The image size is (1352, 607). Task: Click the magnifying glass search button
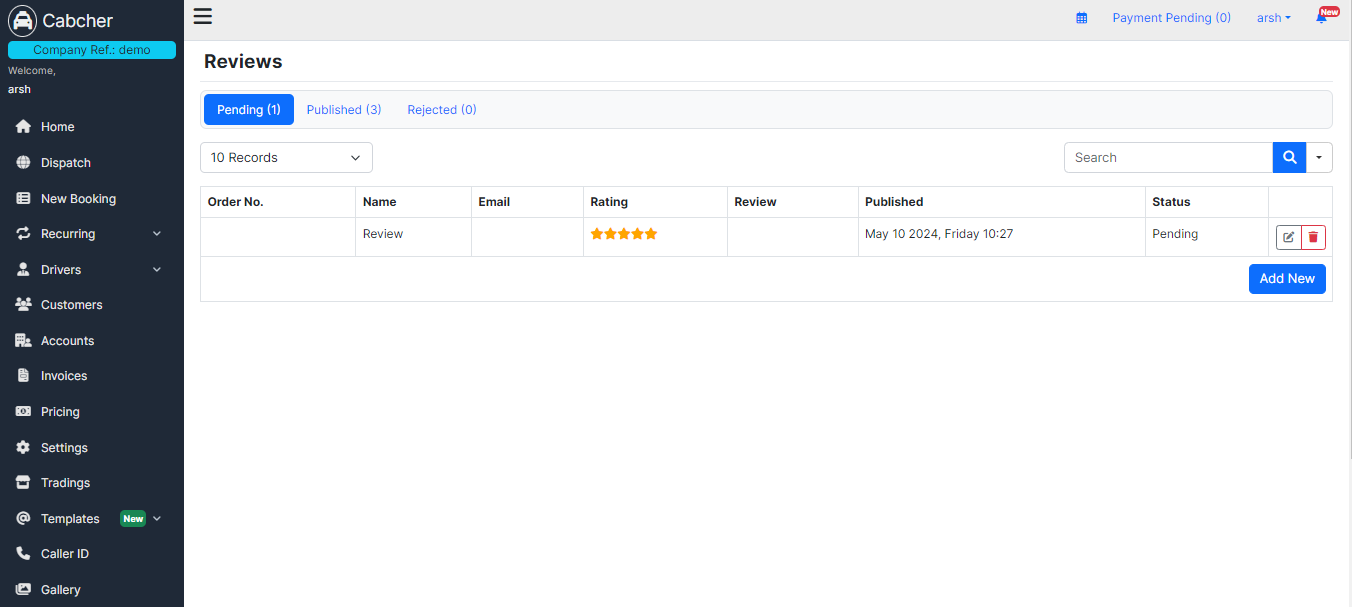coord(1289,157)
